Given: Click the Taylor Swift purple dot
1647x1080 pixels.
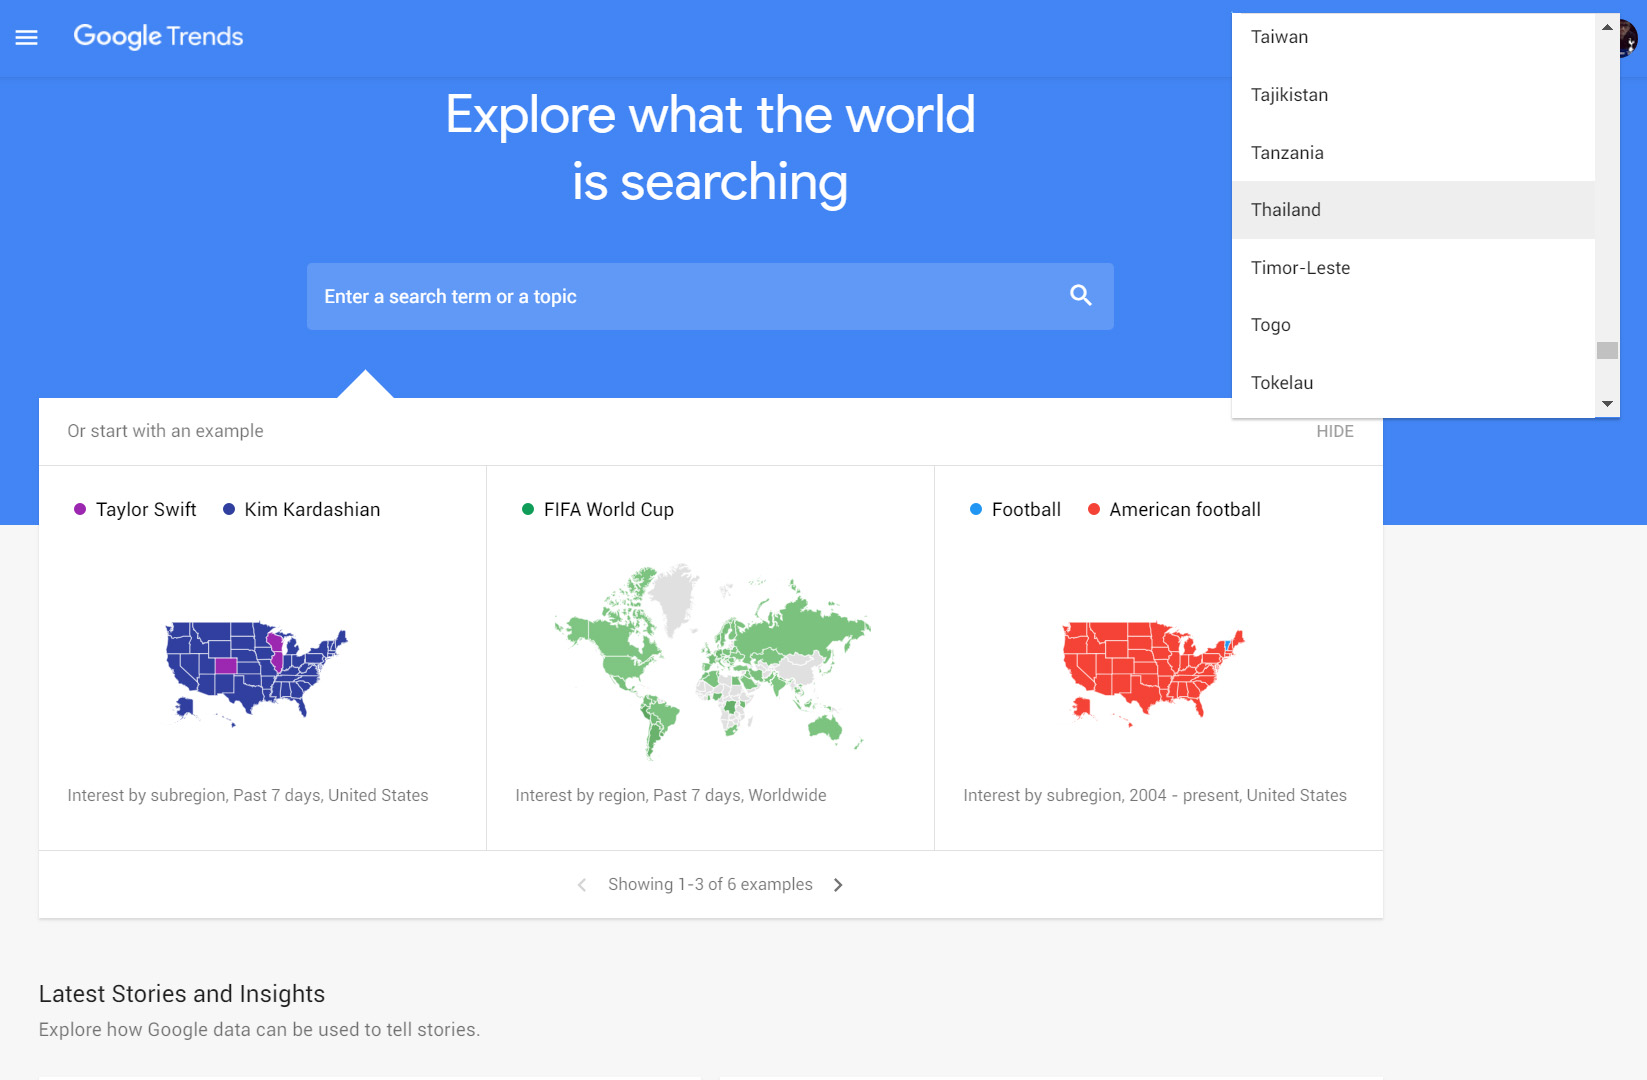Looking at the screenshot, I should [80, 510].
